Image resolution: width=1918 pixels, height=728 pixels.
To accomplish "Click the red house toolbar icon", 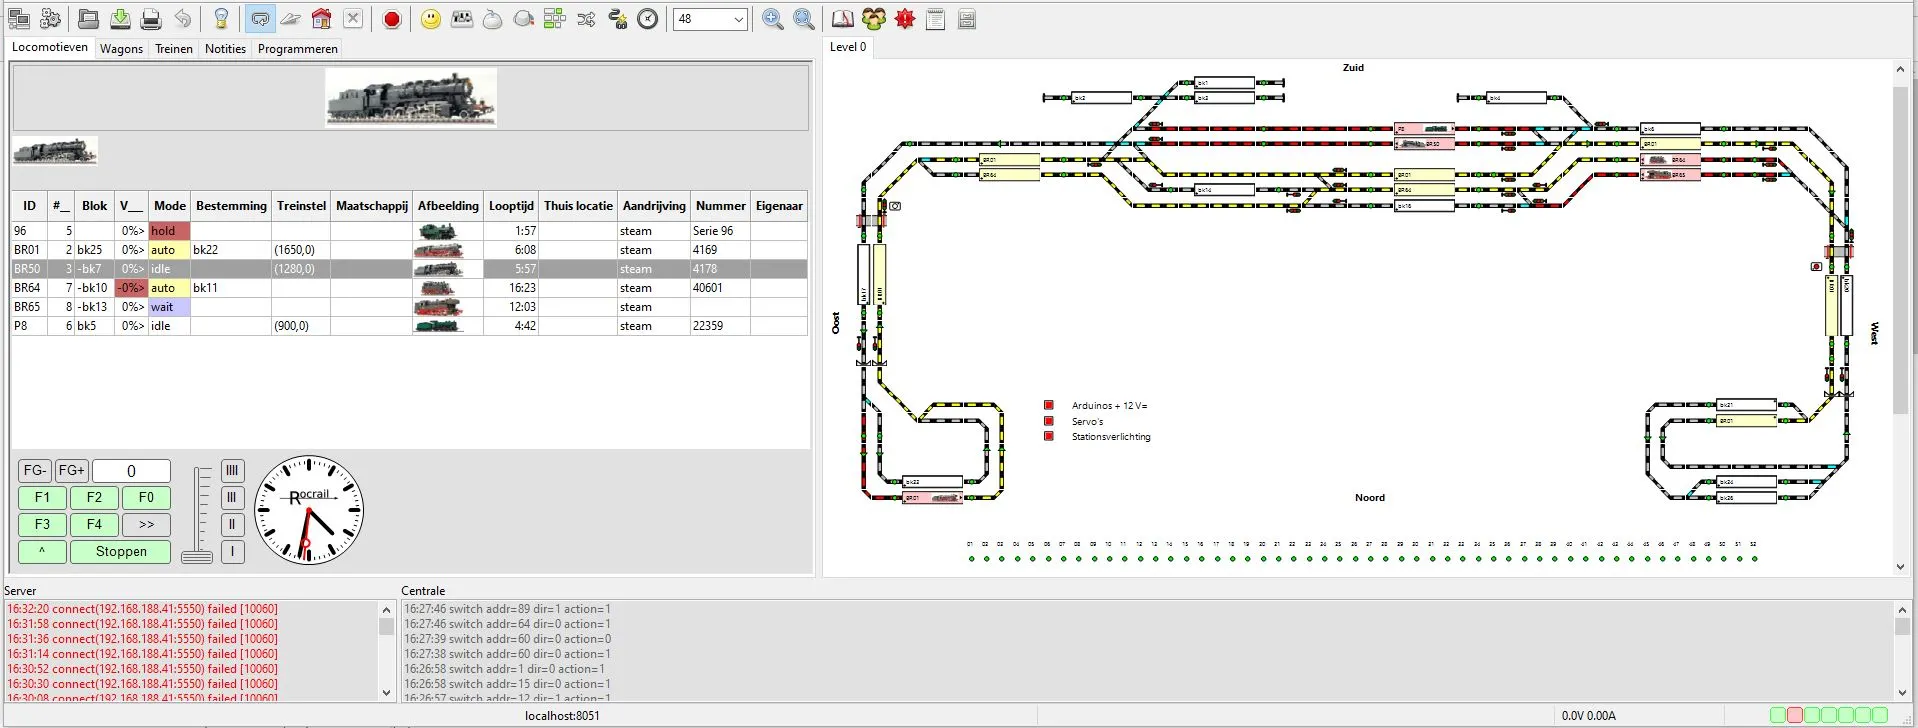I will (x=321, y=19).
